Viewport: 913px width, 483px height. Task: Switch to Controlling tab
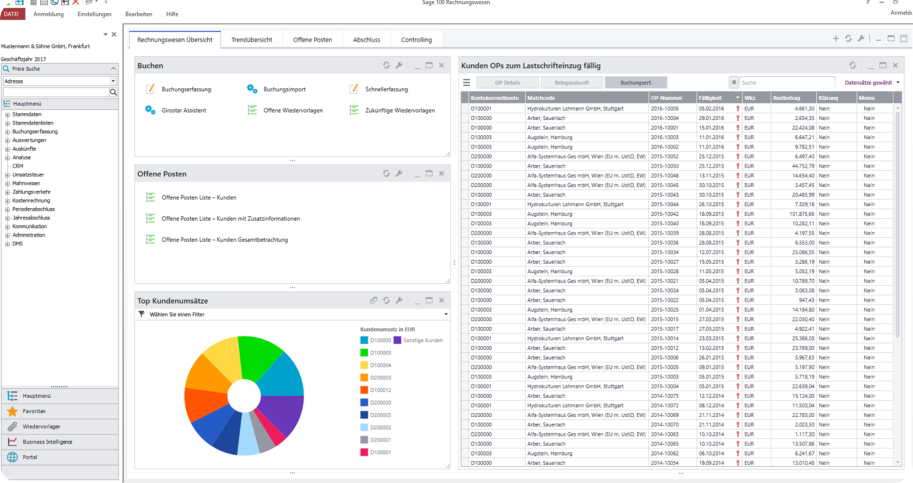click(416, 40)
